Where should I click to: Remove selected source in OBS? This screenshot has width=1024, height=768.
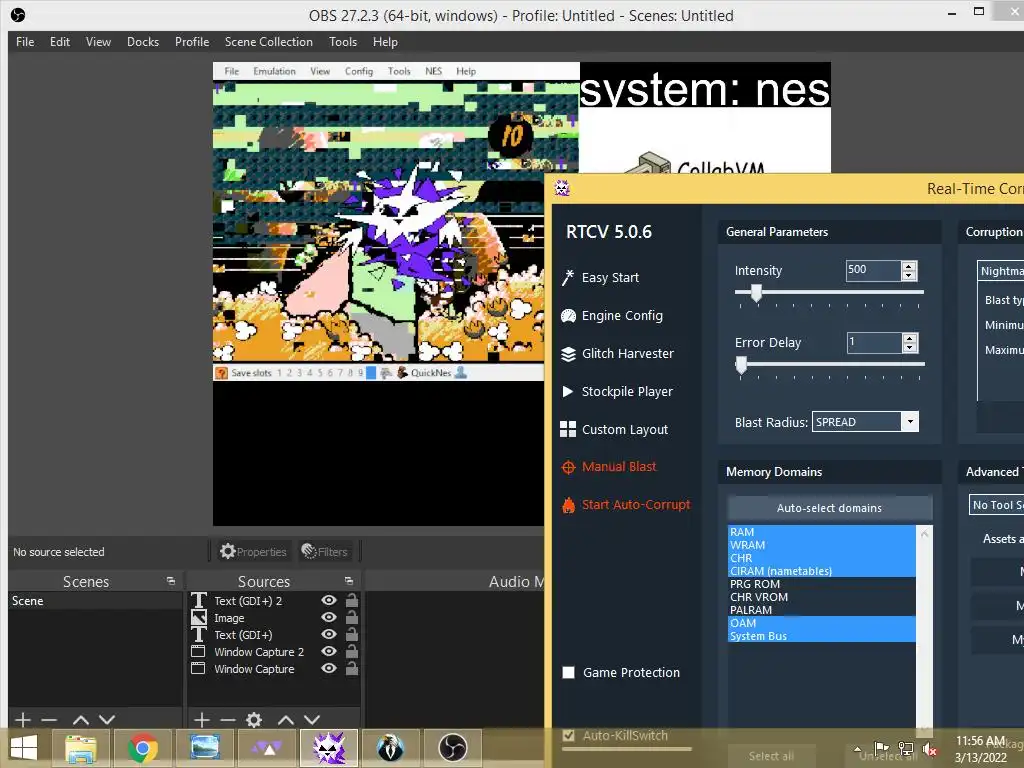pos(228,720)
